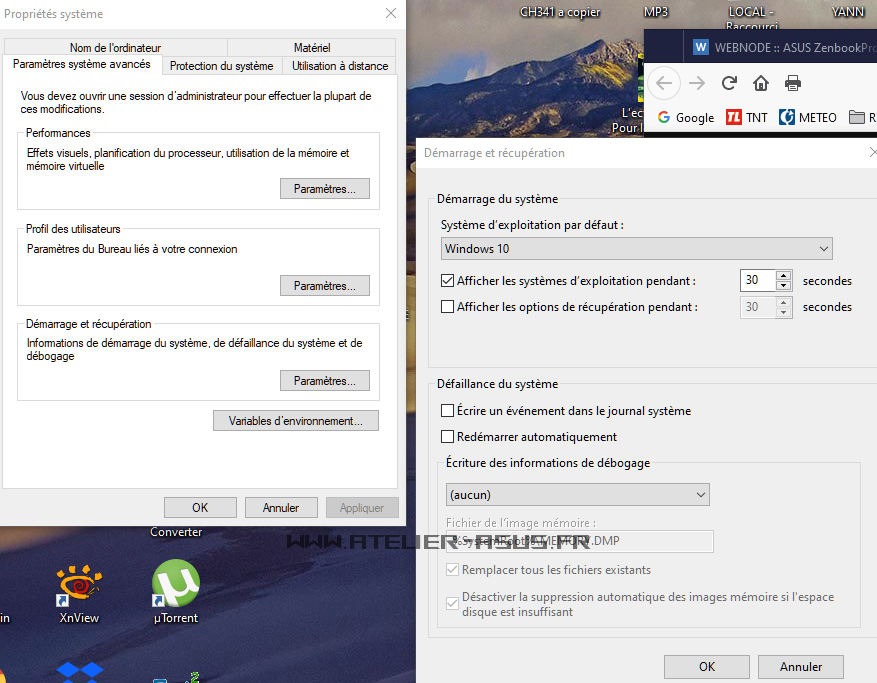This screenshot has width=877, height=683.
Task: Click the print icon in browser toolbar
Action: click(x=793, y=83)
